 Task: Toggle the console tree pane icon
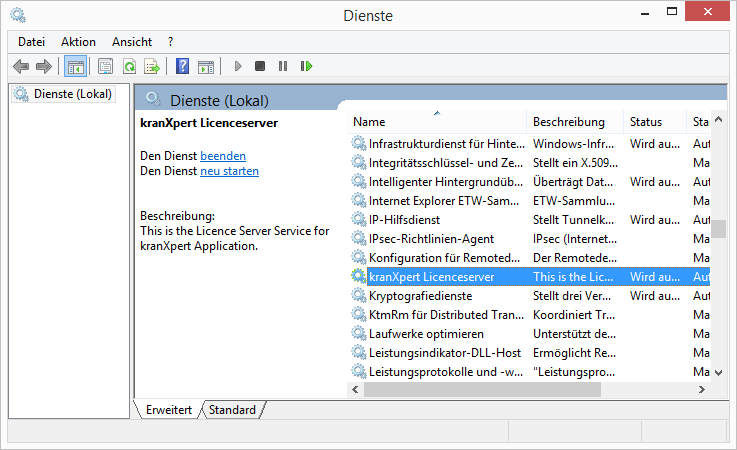click(74, 66)
